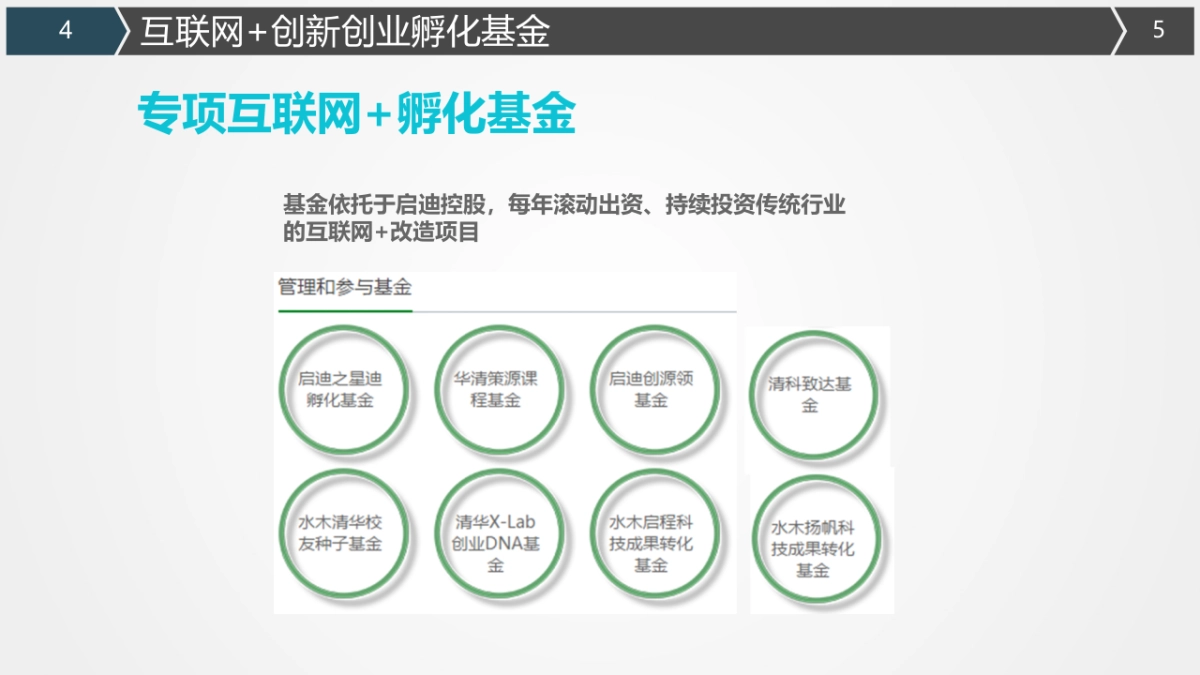Screen dimensions: 1200x675
Task: Select the 启迪之星迪孵化基金 circle icon
Action: tap(345, 391)
